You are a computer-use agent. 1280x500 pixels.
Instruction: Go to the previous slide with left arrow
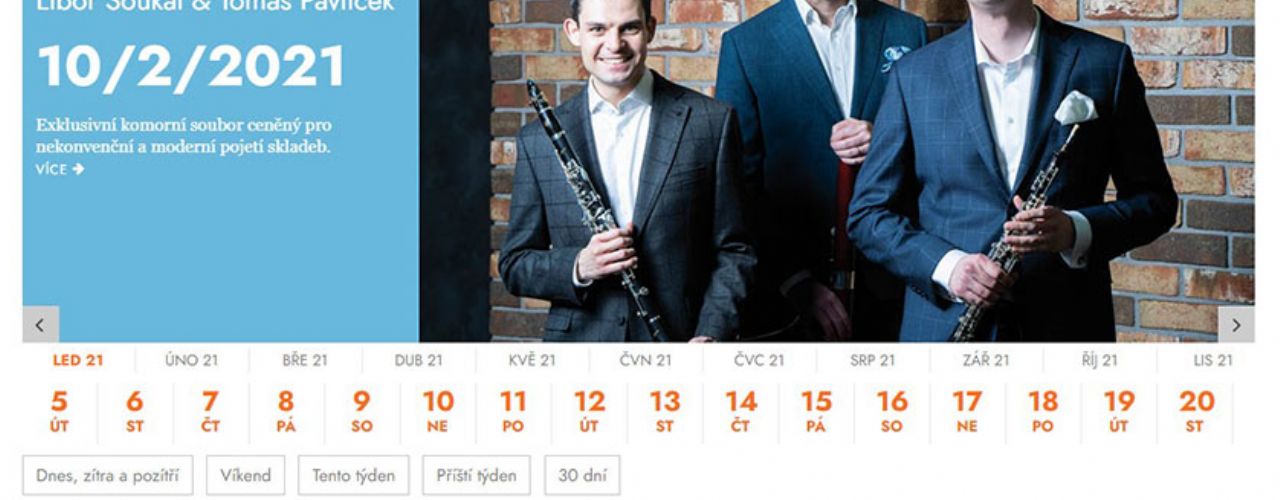coord(40,324)
